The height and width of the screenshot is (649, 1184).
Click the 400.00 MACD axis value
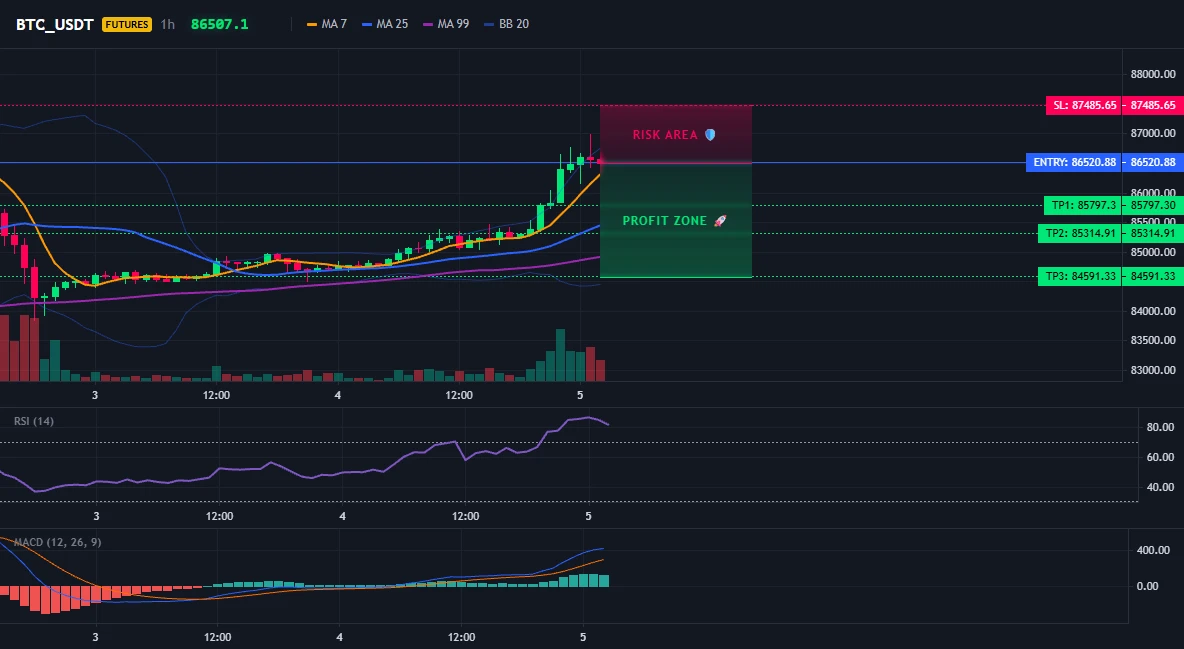pyautogui.click(x=1153, y=550)
